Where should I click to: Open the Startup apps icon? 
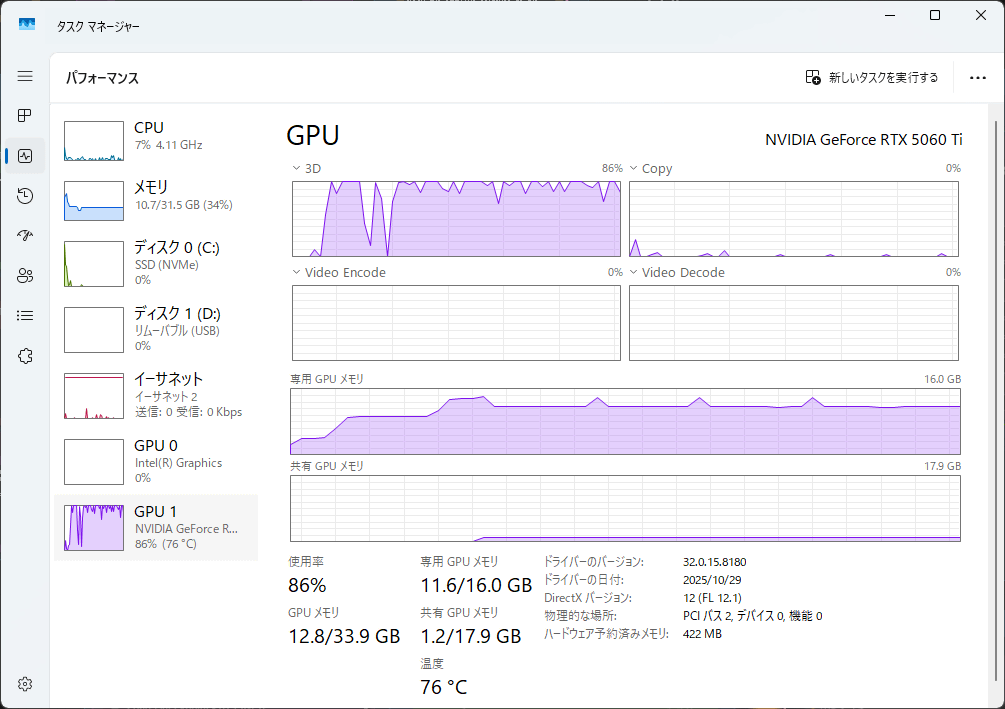25,236
